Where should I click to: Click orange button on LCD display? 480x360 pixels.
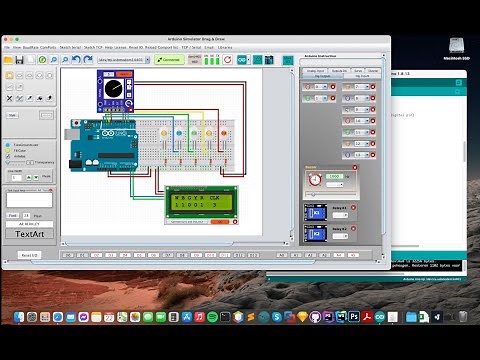[220, 222]
